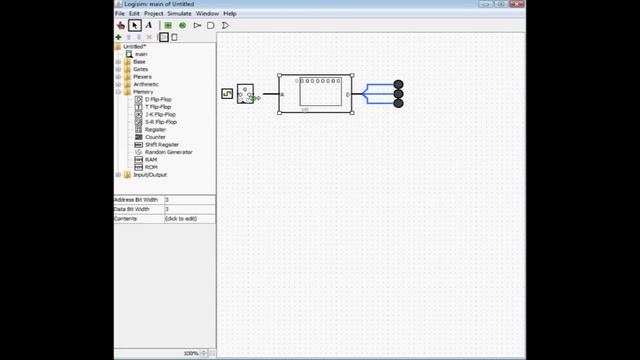Click the ROM top-left selection handle
Viewport: 640px width, 360px height.
coord(280,75)
